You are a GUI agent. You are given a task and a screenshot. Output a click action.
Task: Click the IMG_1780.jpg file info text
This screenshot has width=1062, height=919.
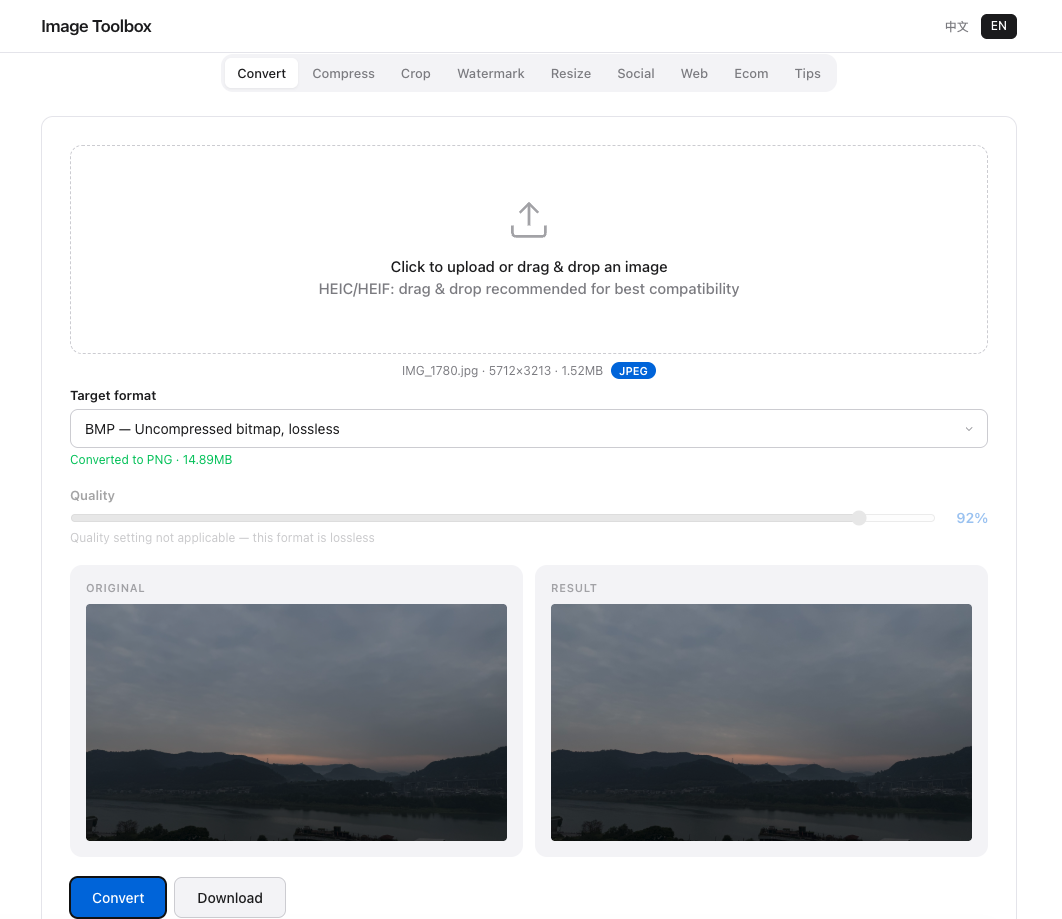502,370
